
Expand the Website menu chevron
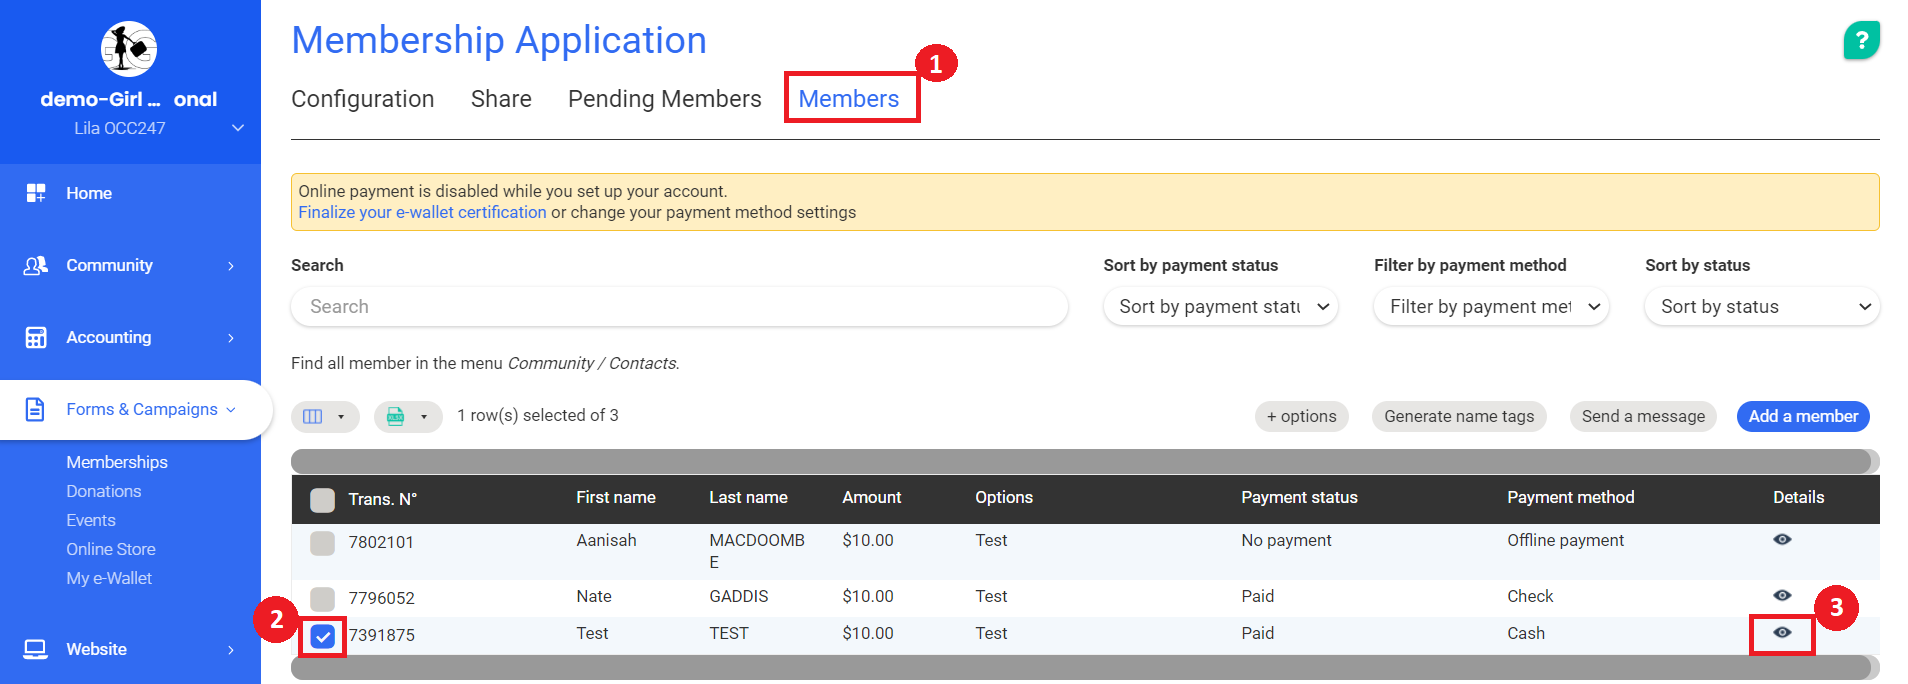point(231,650)
